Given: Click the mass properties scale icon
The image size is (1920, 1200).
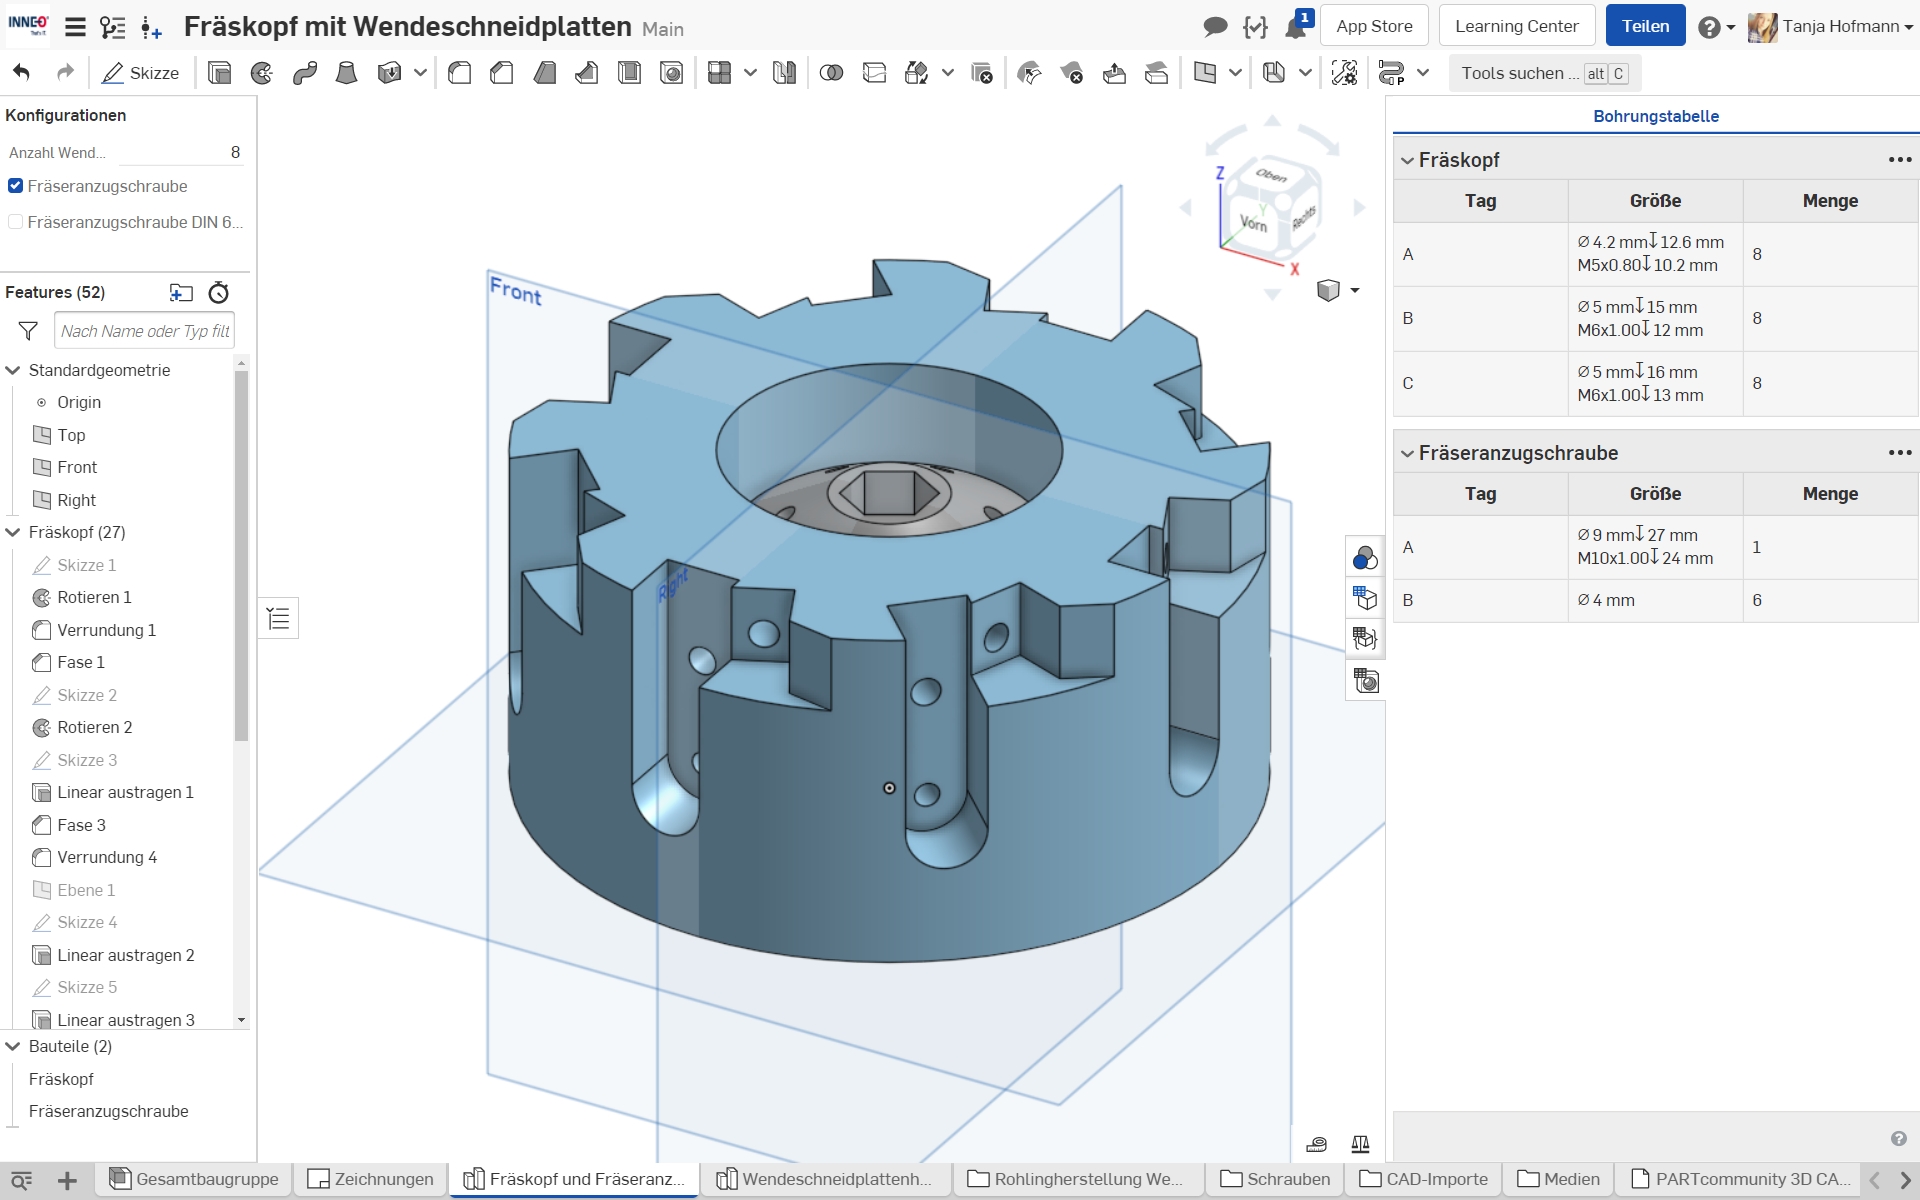Looking at the screenshot, I should [1360, 1144].
